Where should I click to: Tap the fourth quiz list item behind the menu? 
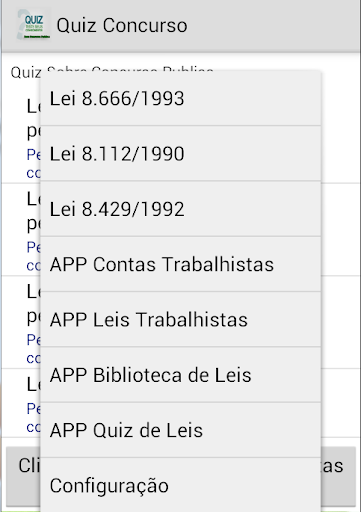[21, 403]
